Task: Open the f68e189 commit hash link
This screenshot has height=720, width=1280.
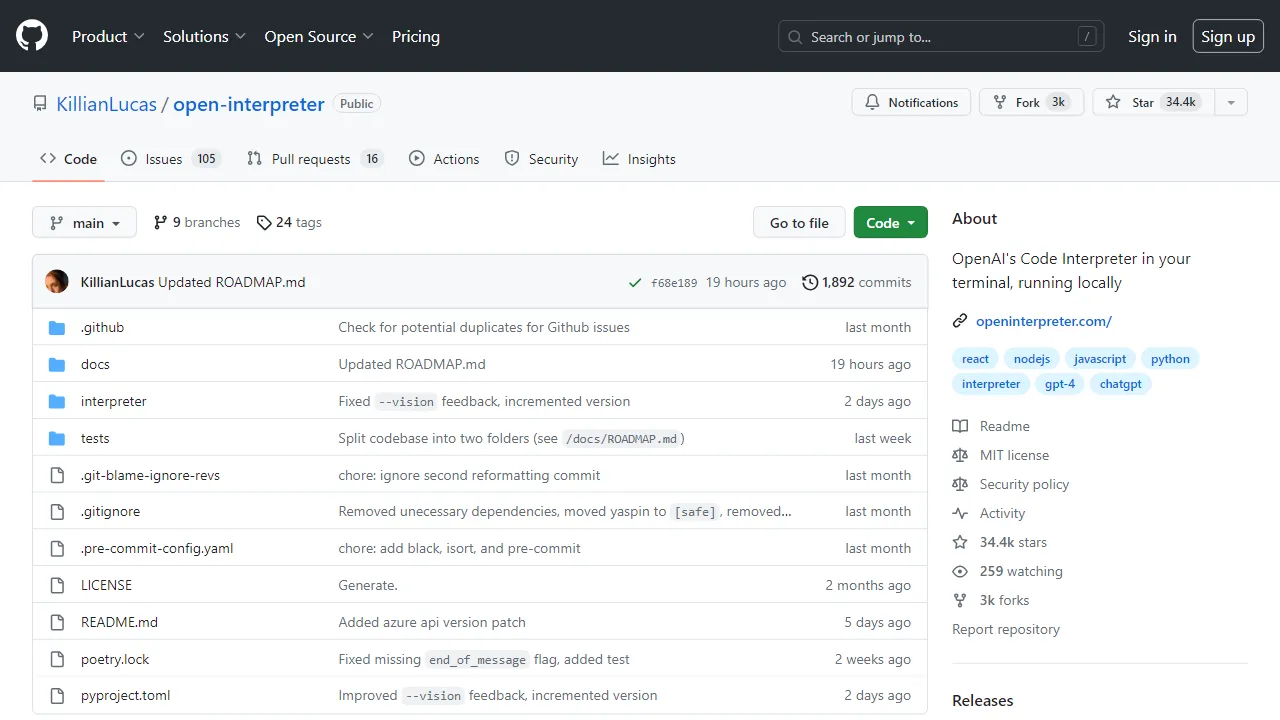Action: 674,283
